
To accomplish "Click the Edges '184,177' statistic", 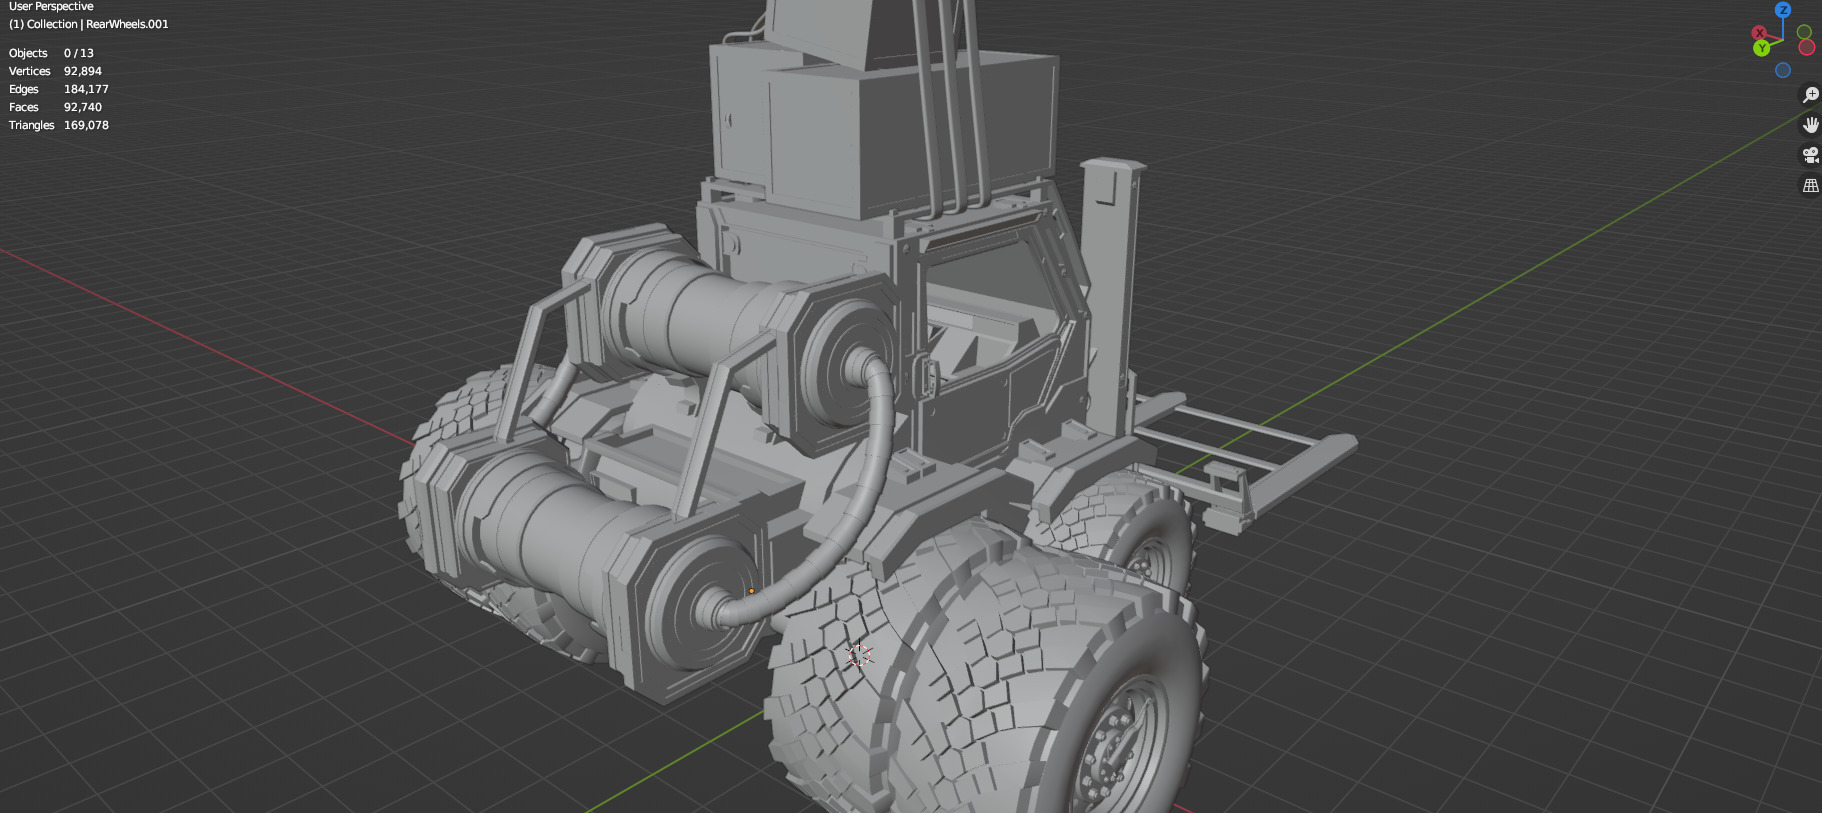I will point(86,89).
